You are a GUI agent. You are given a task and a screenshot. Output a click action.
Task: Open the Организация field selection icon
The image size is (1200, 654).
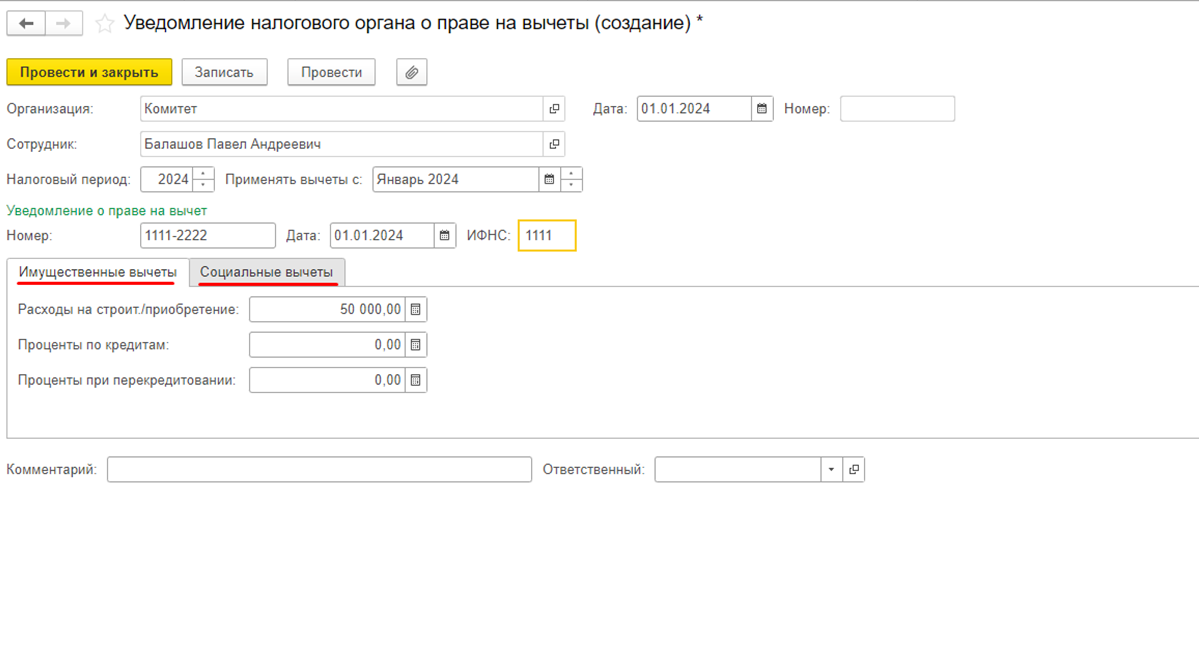tap(554, 109)
